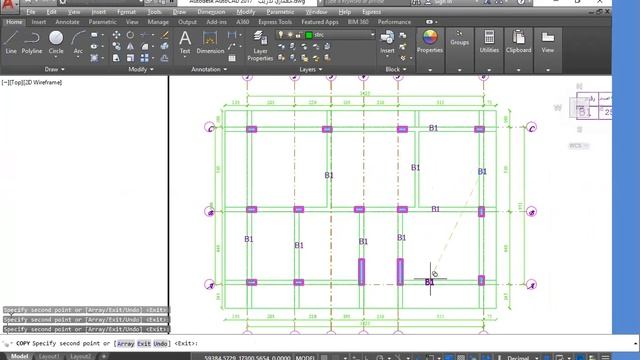Click the Array tool icon
This screenshot has width=640, height=360.
pyautogui.click(x=144, y=58)
